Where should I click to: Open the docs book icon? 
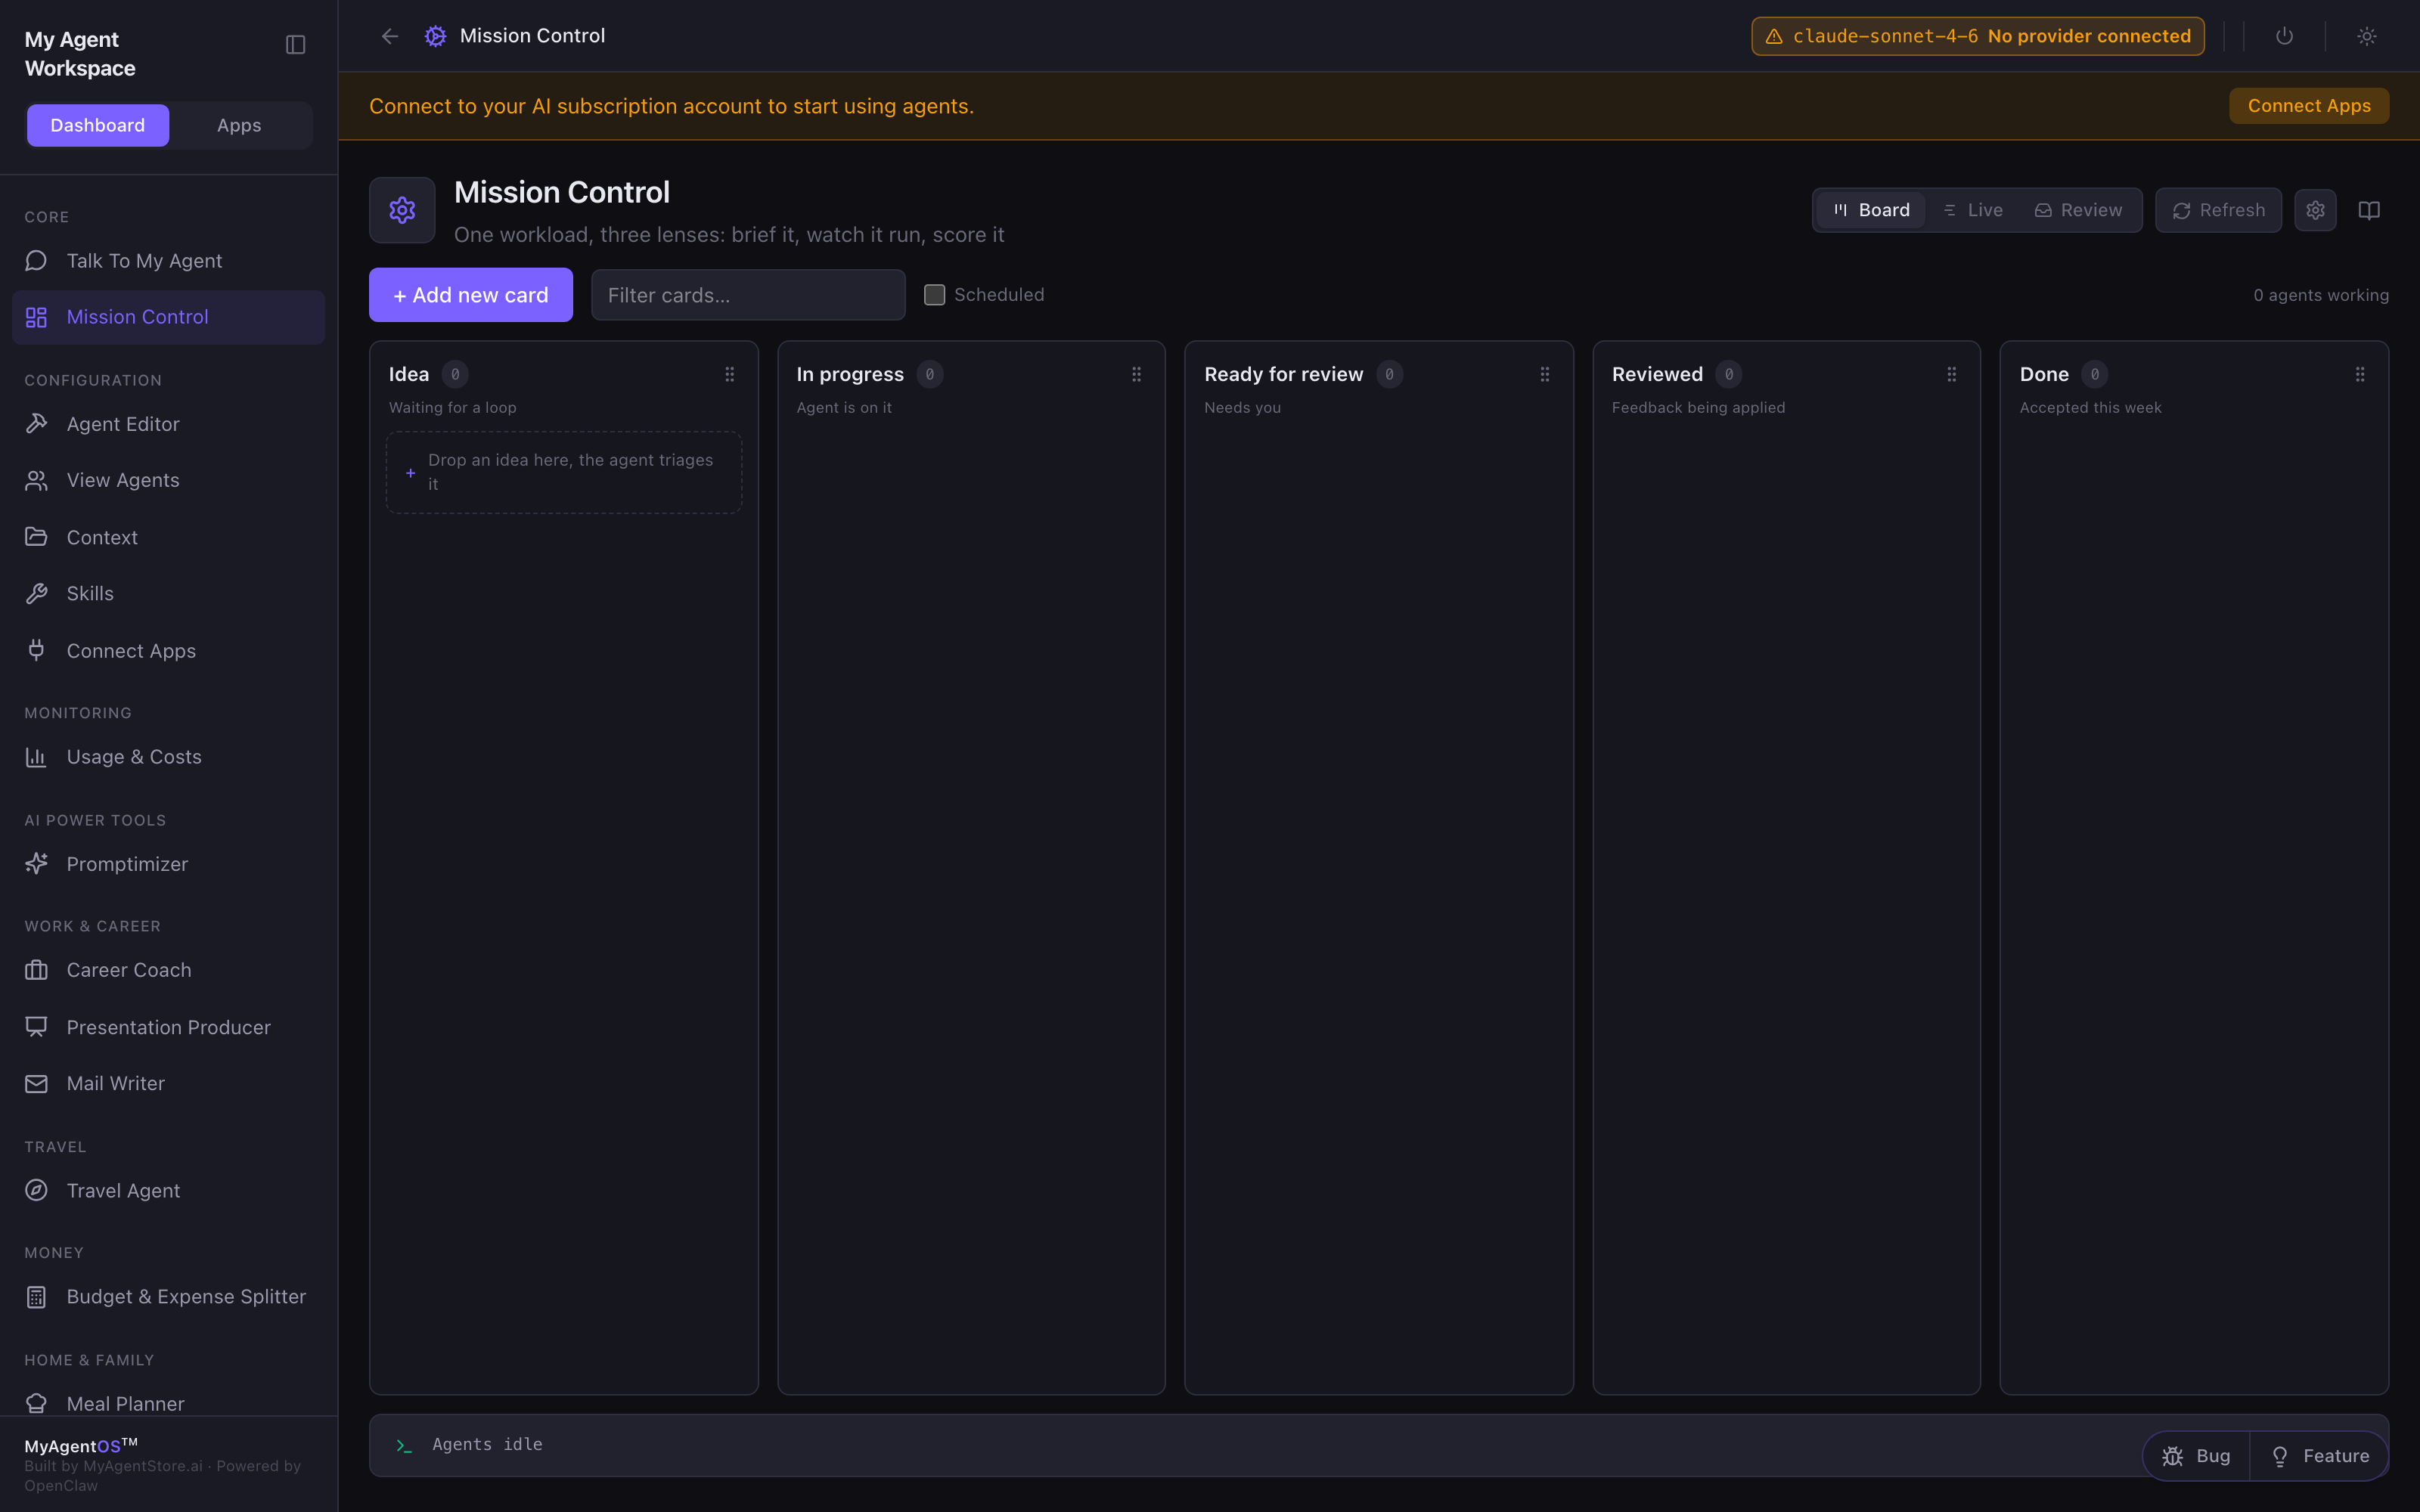(2369, 210)
